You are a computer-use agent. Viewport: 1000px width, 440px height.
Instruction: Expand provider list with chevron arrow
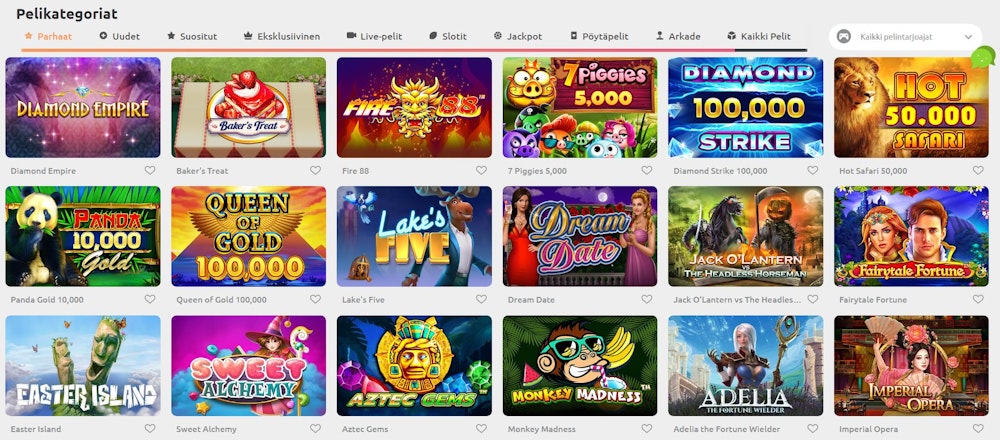[968, 37]
